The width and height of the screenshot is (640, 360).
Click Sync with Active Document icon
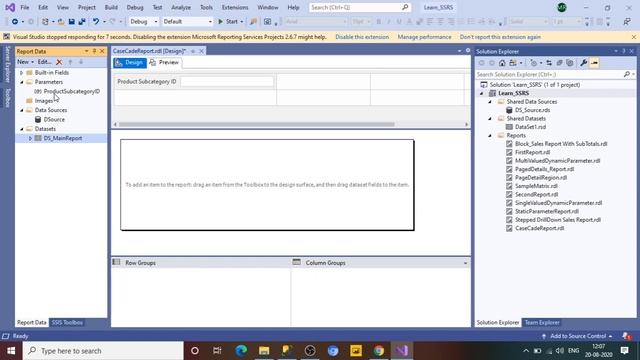549,63
